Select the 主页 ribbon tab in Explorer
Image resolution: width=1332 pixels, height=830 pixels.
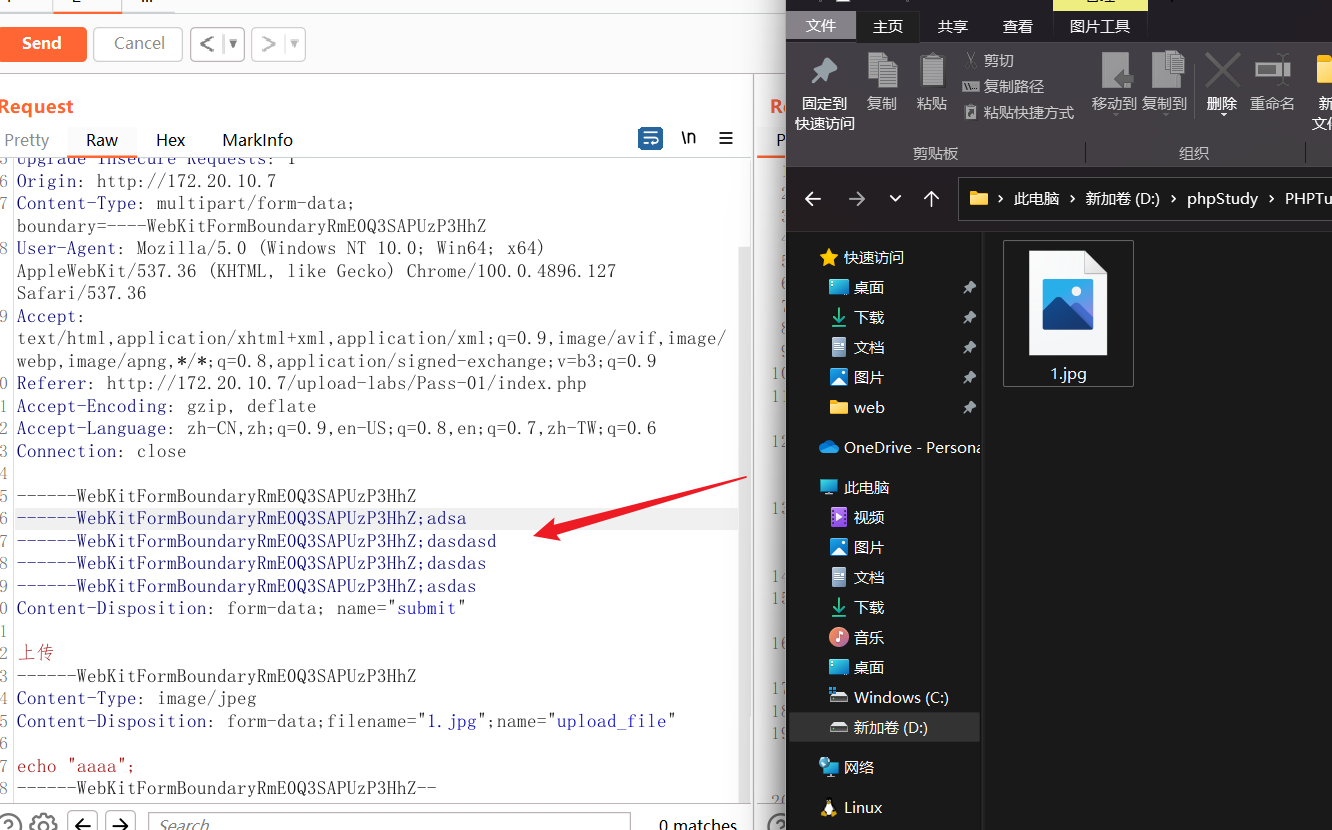tap(888, 27)
